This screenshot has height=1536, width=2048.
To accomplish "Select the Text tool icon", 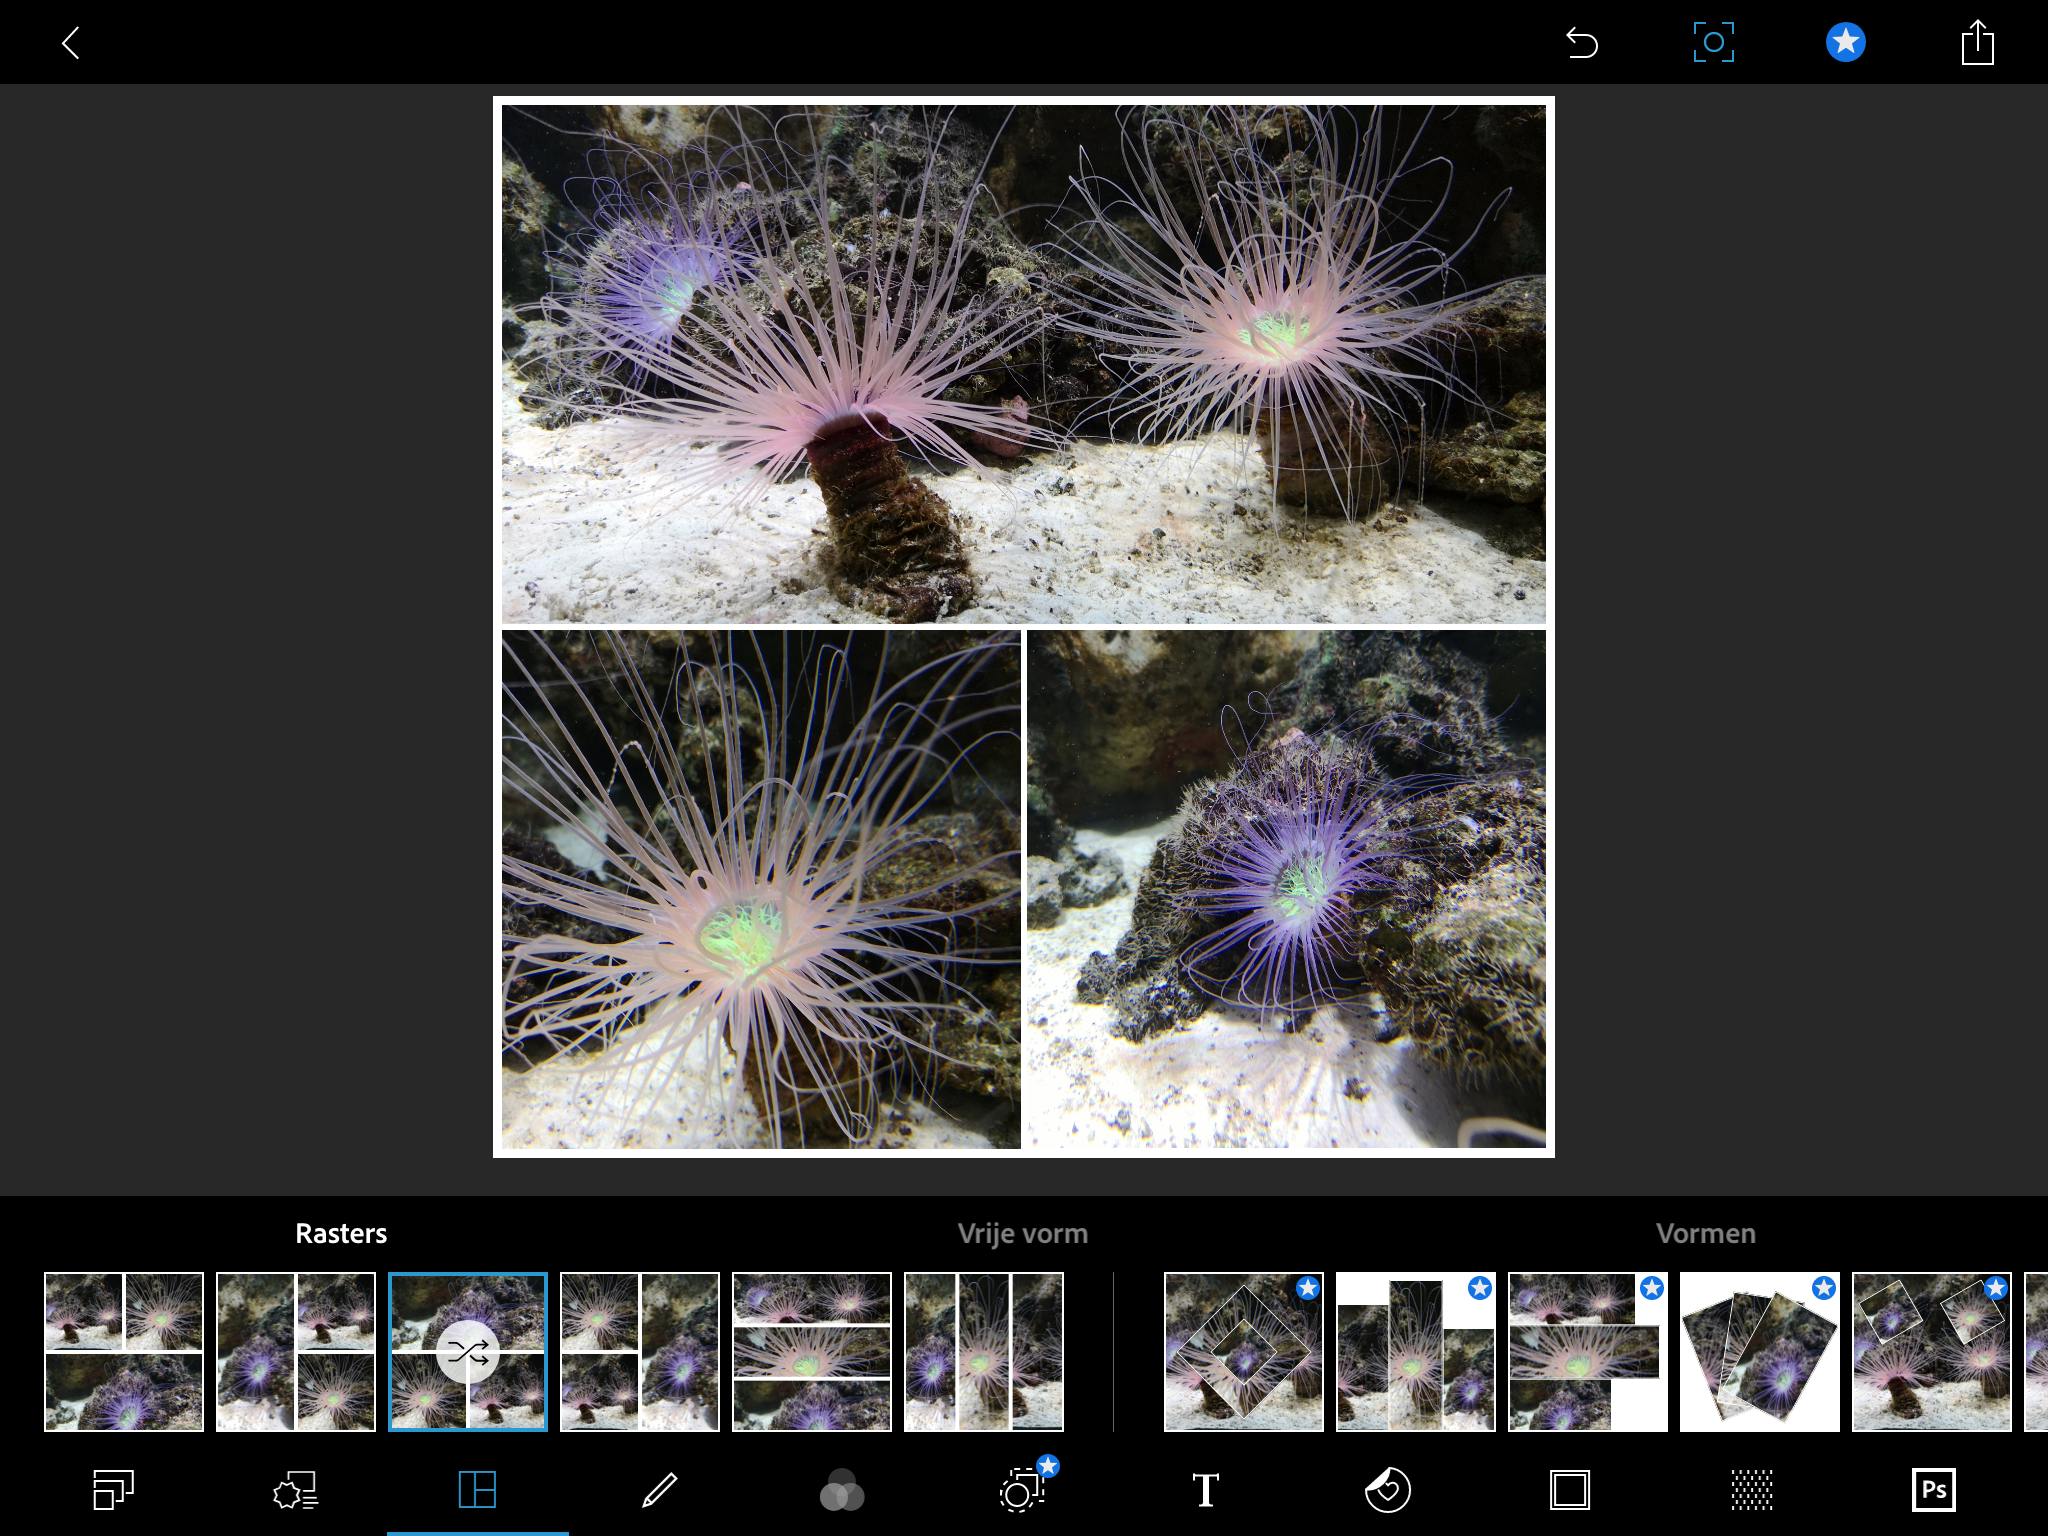I will [1205, 1490].
